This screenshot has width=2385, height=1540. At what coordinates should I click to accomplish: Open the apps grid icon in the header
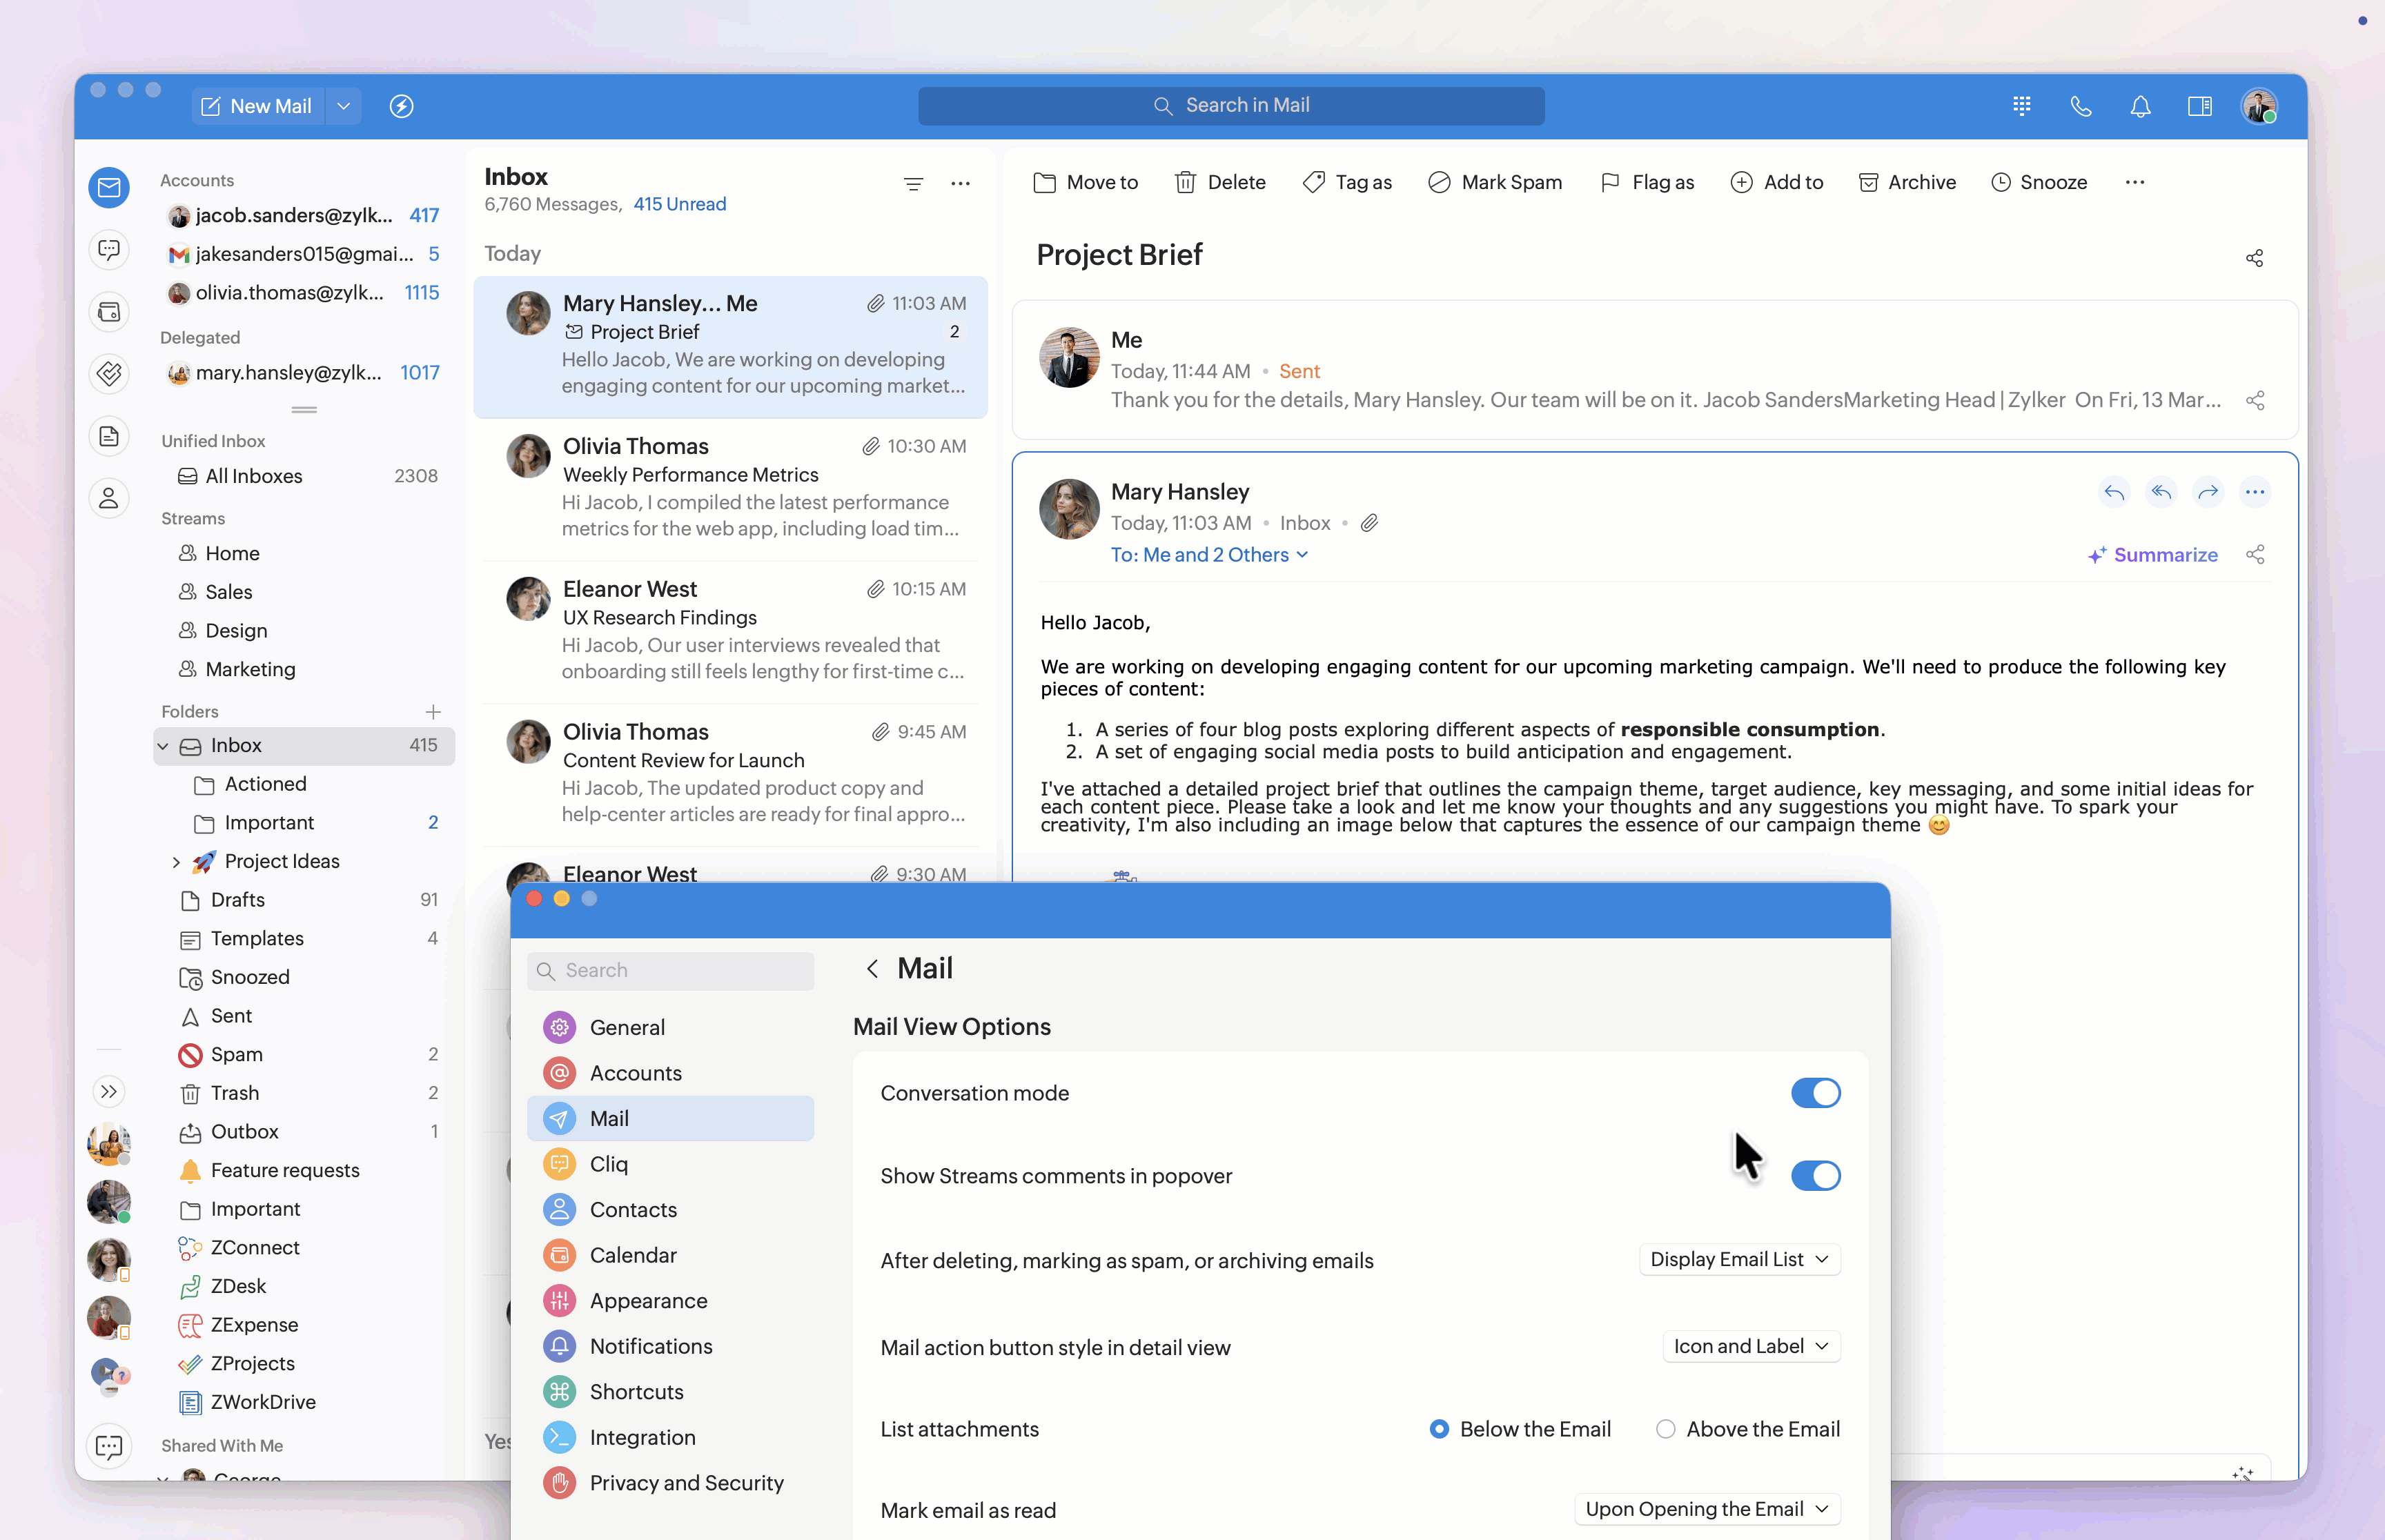[2021, 106]
